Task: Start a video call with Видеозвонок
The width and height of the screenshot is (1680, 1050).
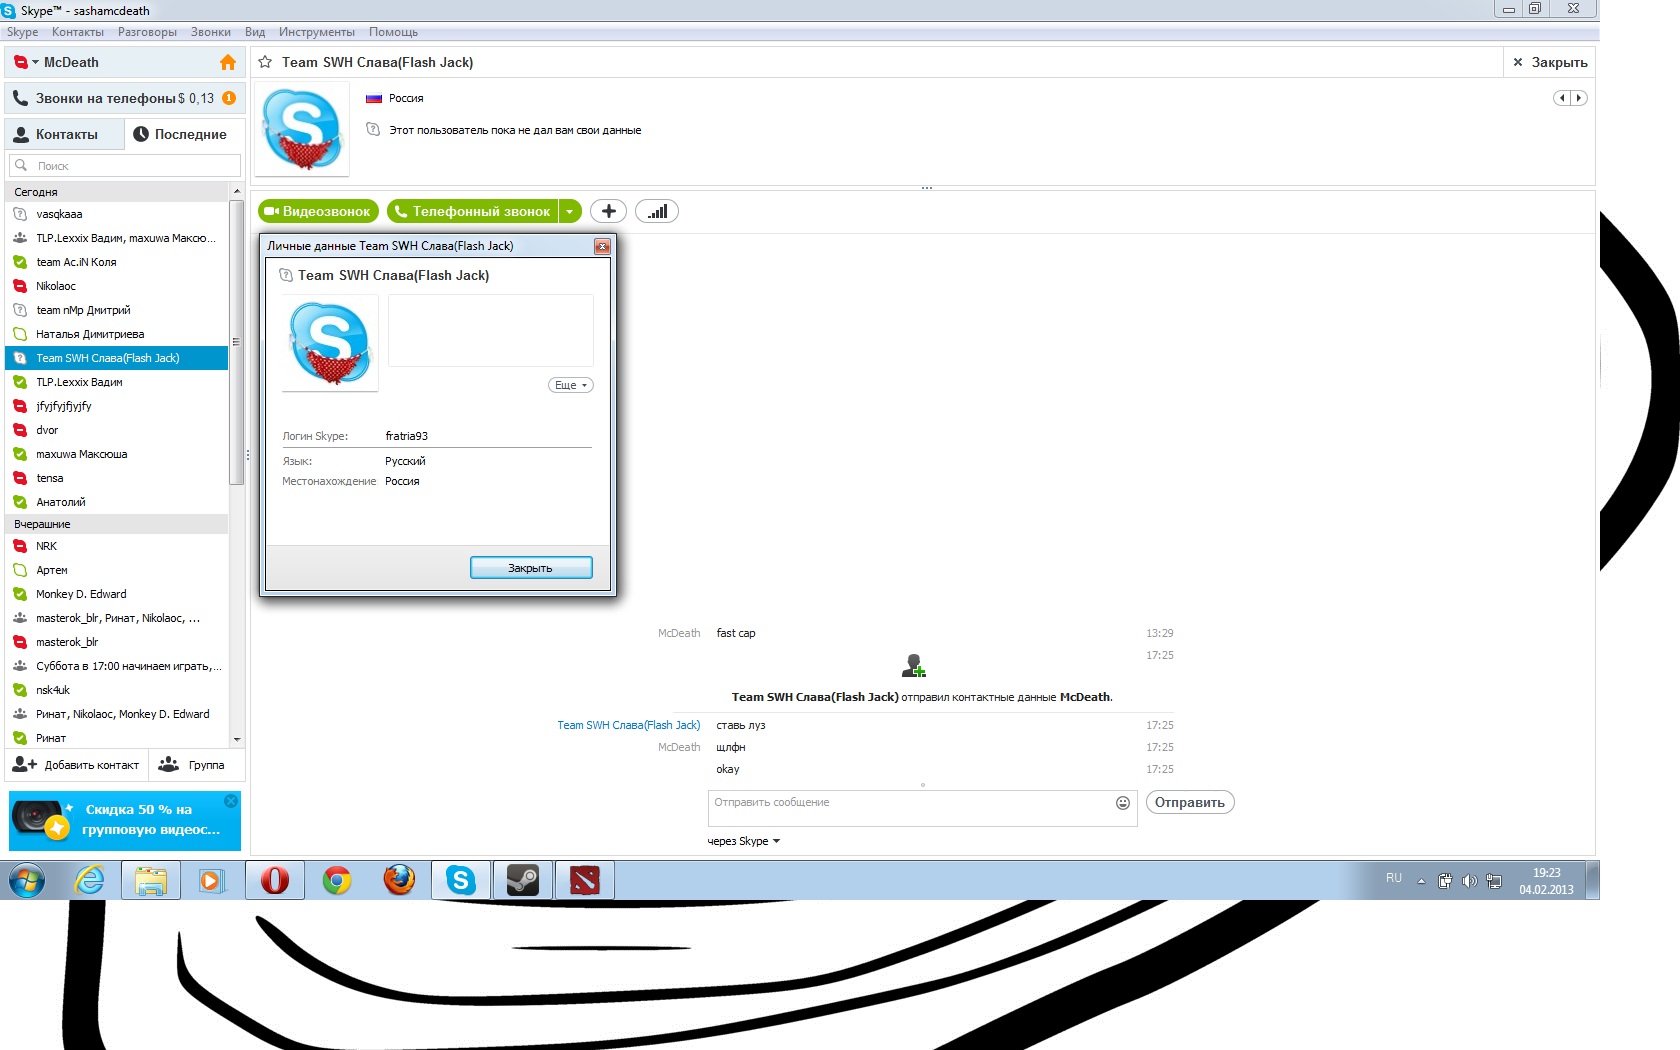Action: [x=319, y=211]
